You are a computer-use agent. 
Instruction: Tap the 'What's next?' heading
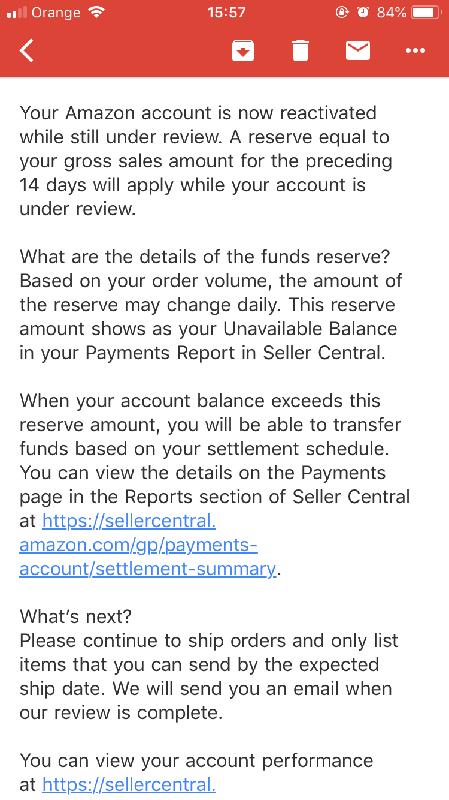76,617
